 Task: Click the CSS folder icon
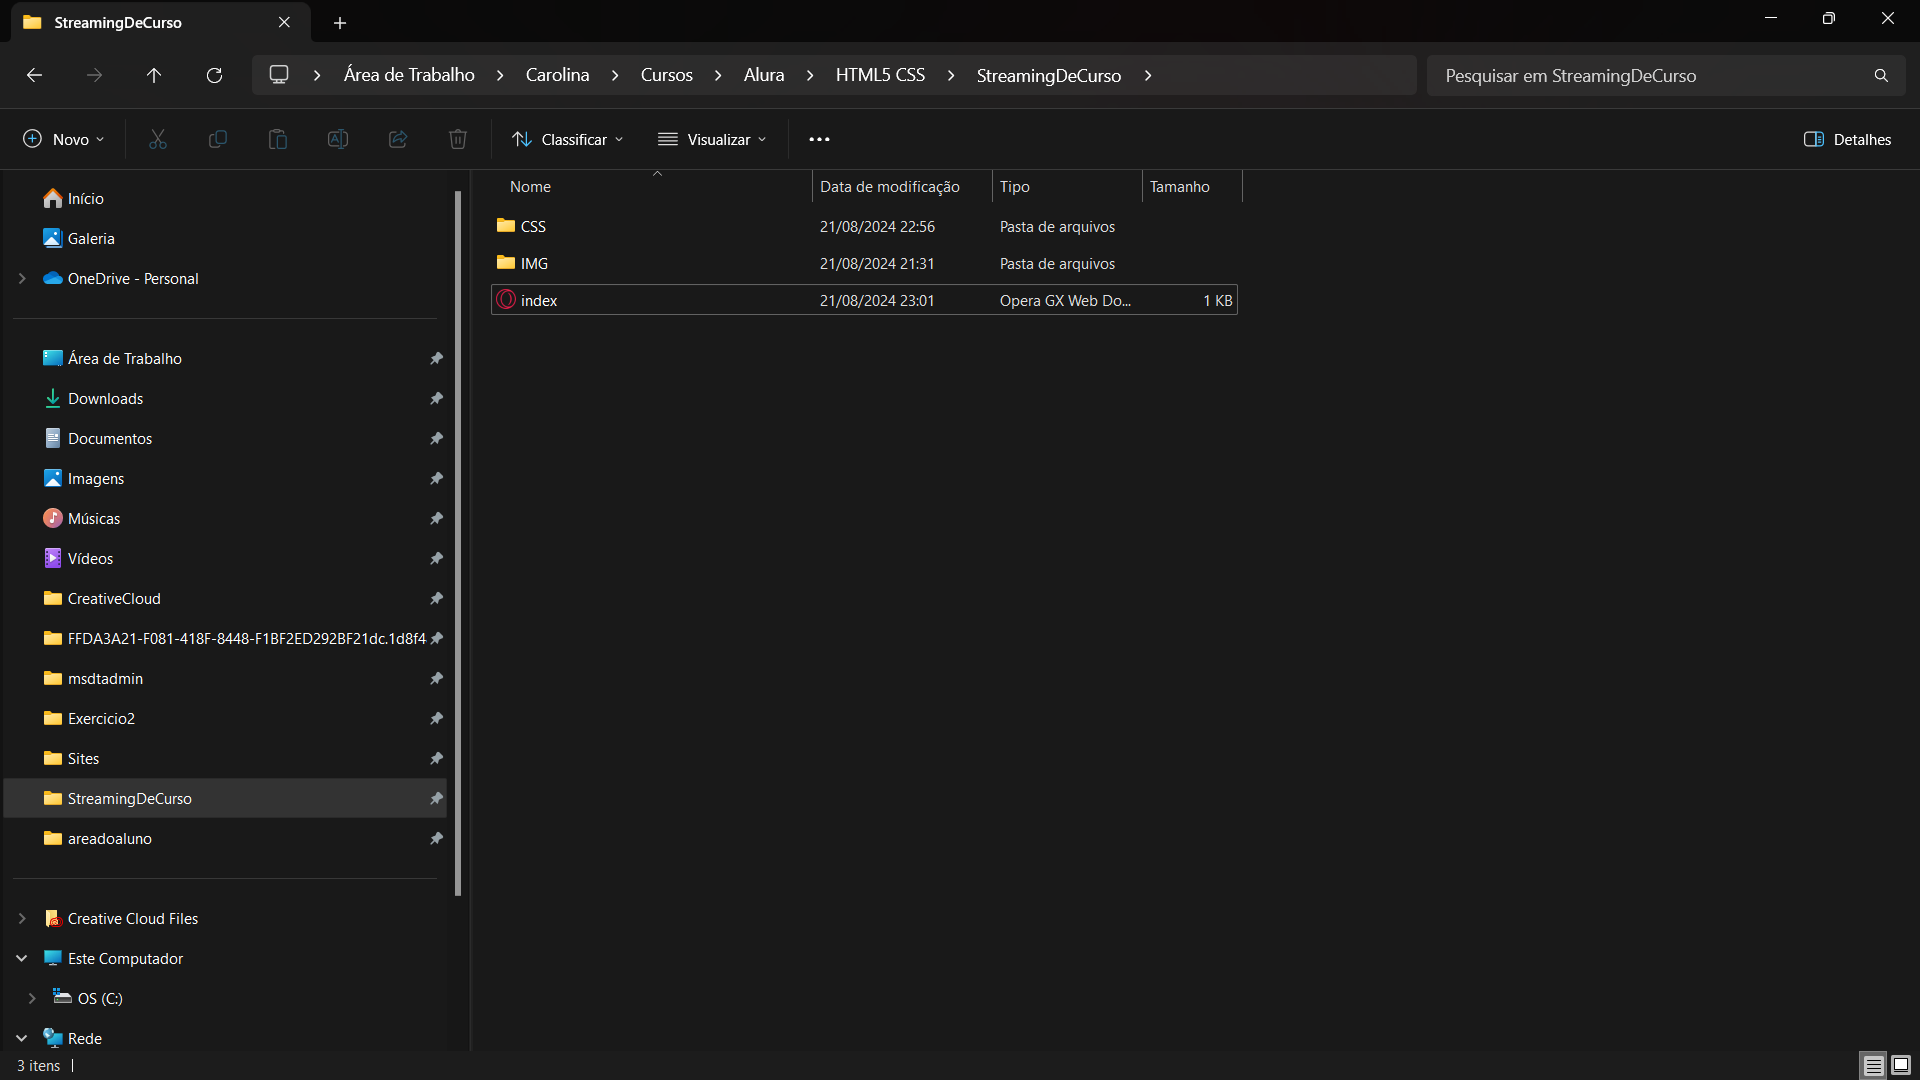tap(506, 226)
